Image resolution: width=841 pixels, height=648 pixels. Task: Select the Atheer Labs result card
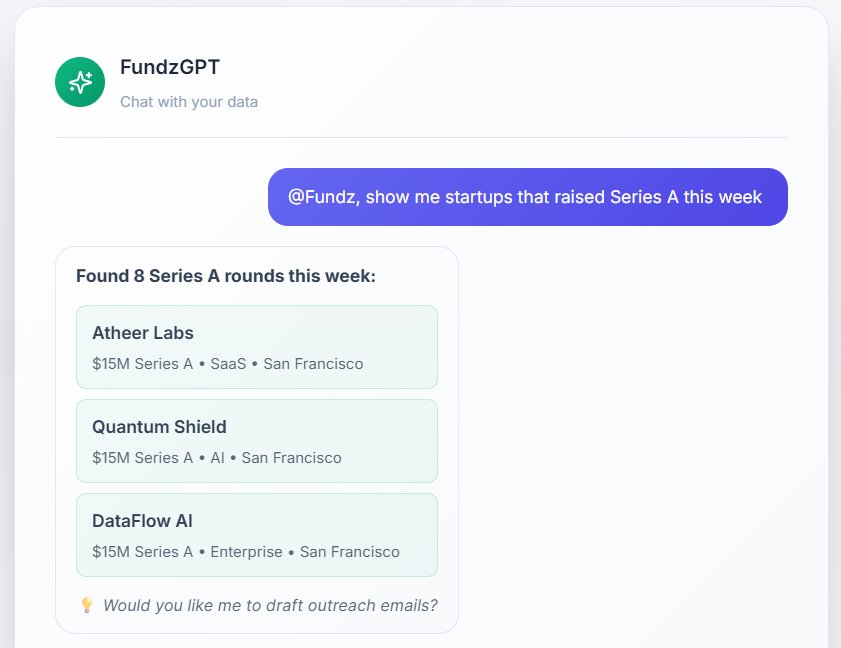tap(256, 346)
